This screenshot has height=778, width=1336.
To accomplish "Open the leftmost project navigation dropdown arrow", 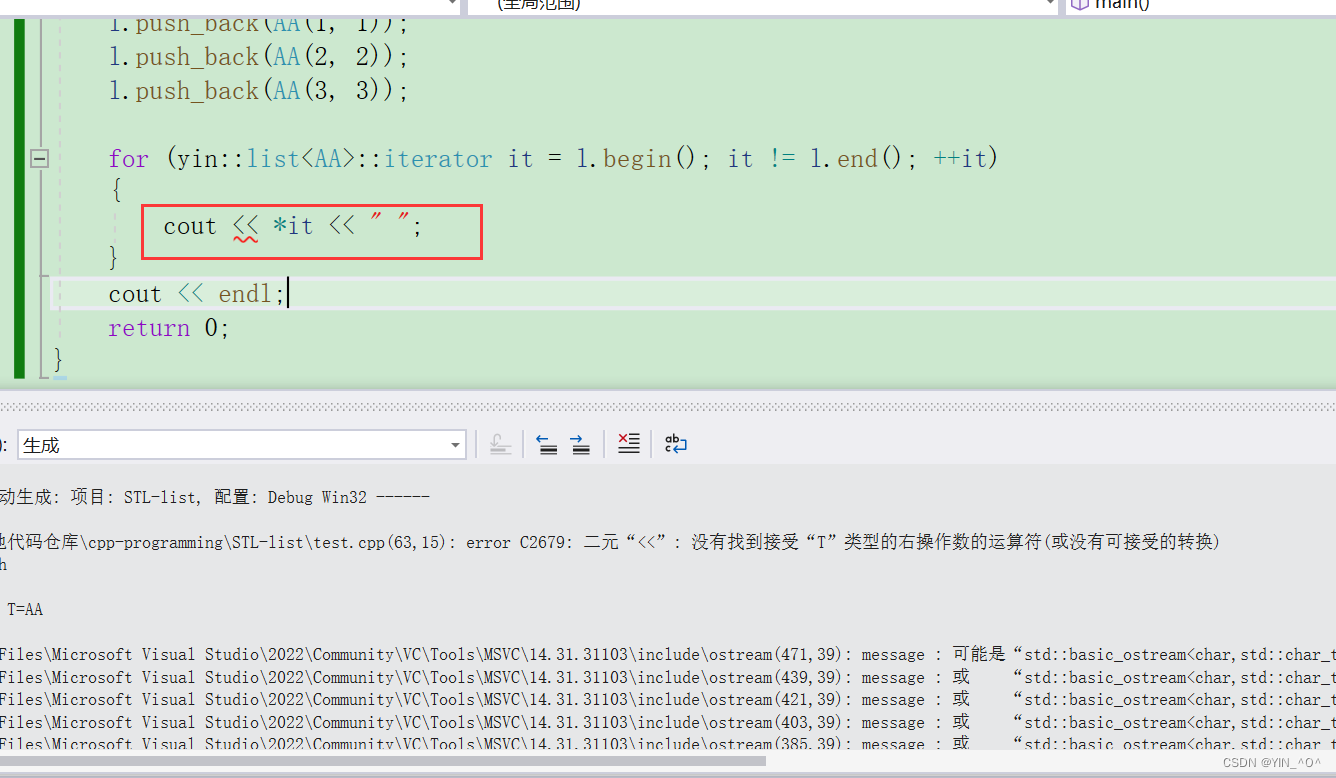I will coord(452,5).
